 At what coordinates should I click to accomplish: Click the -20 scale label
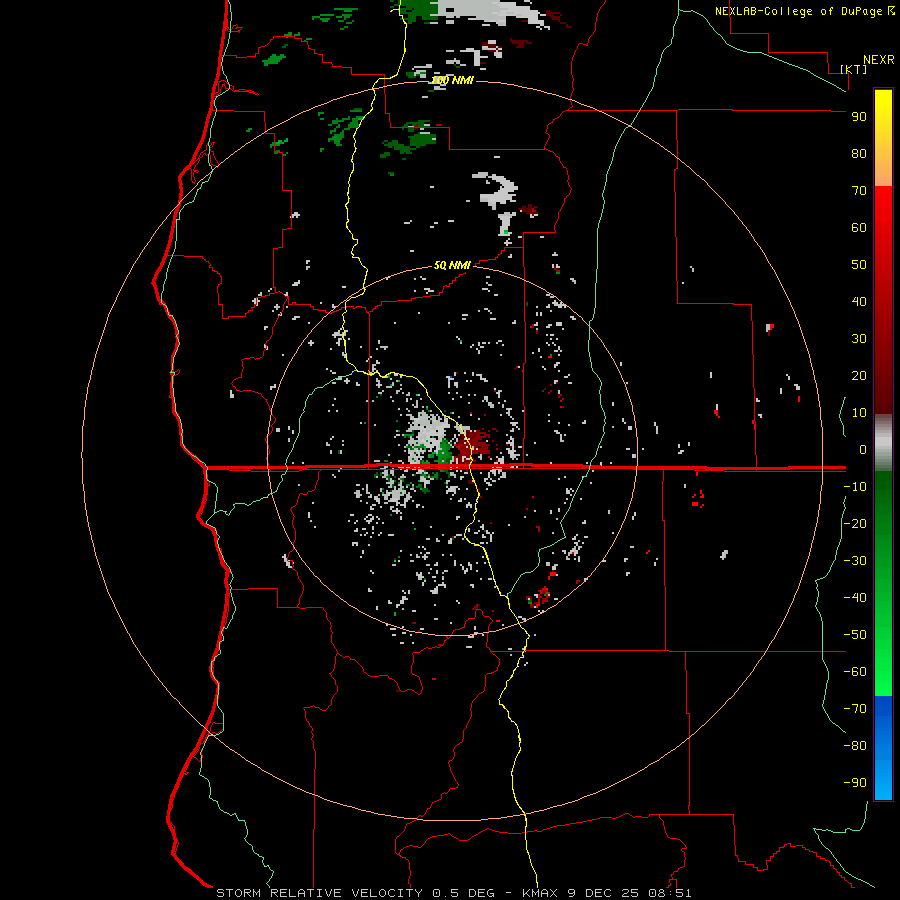pos(855,523)
